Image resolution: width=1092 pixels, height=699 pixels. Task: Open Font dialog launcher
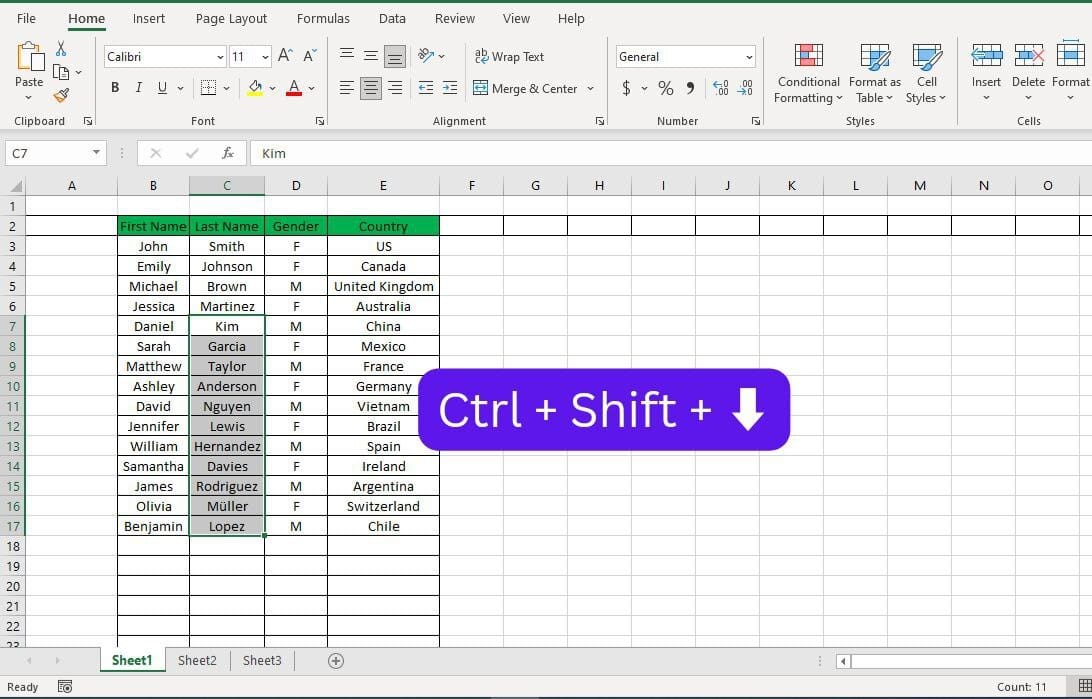[320, 121]
